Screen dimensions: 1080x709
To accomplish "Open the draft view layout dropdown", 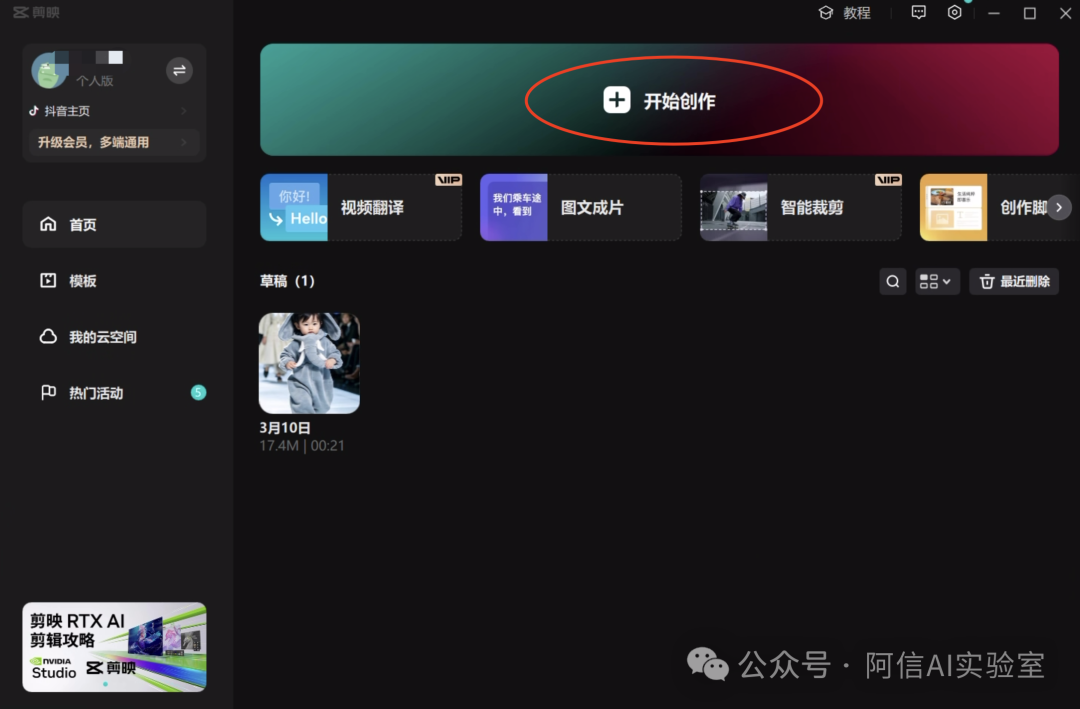I will coord(937,281).
